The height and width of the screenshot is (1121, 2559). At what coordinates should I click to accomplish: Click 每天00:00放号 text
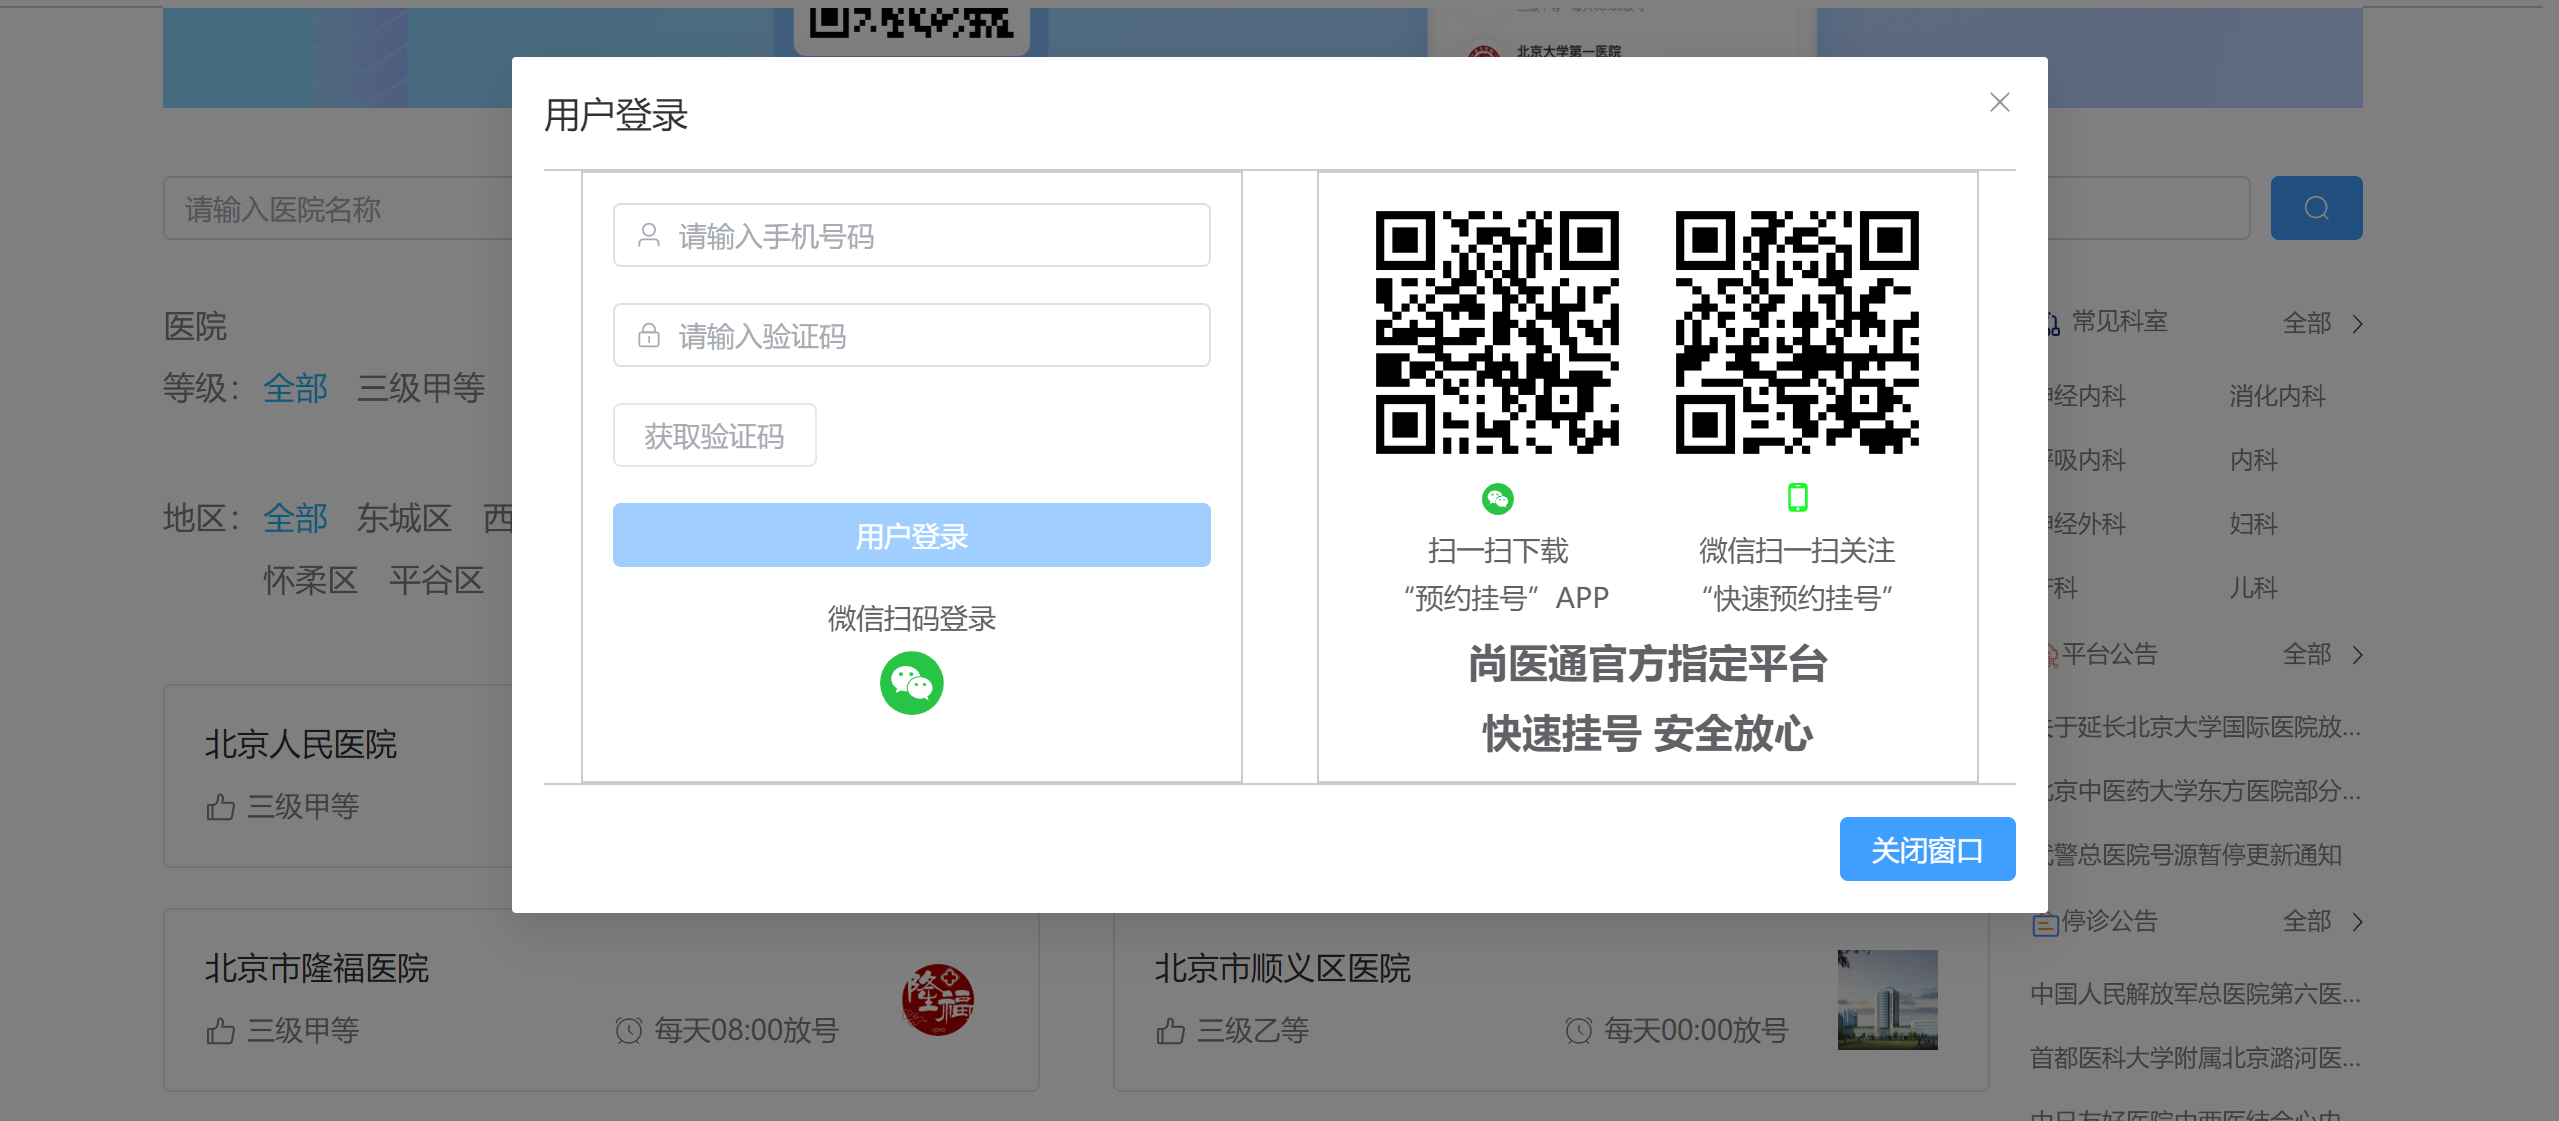pyautogui.click(x=1696, y=1030)
